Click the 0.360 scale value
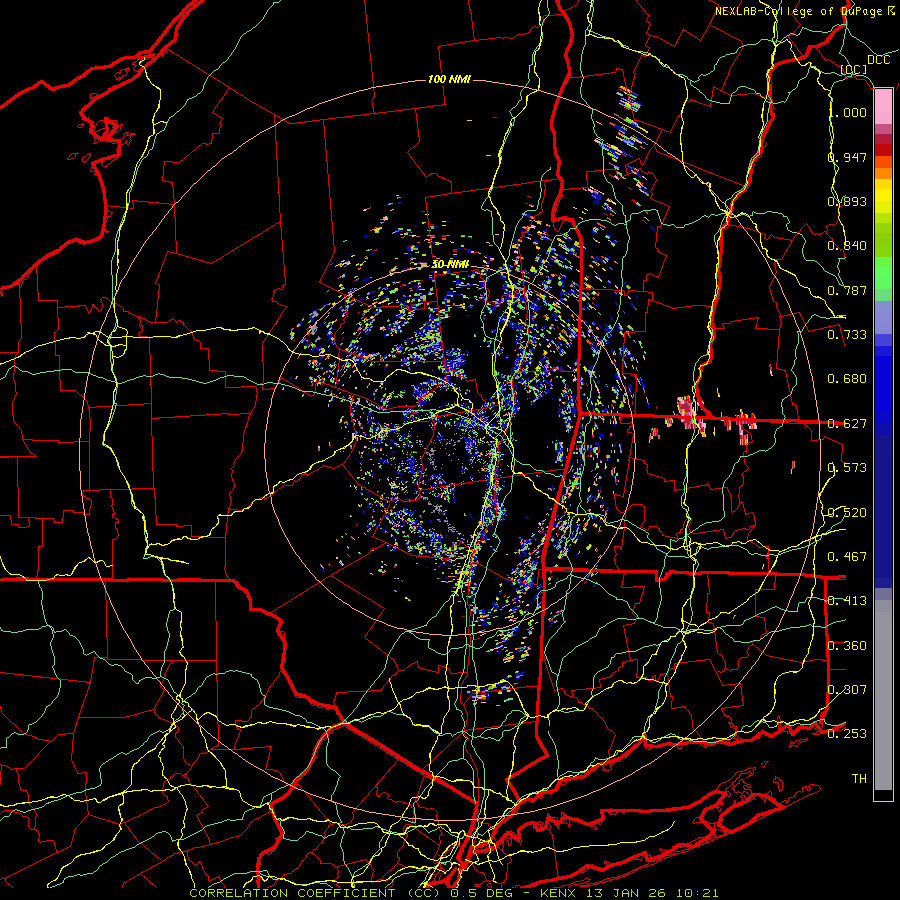This screenshot has height=900, width=900. 847,646
